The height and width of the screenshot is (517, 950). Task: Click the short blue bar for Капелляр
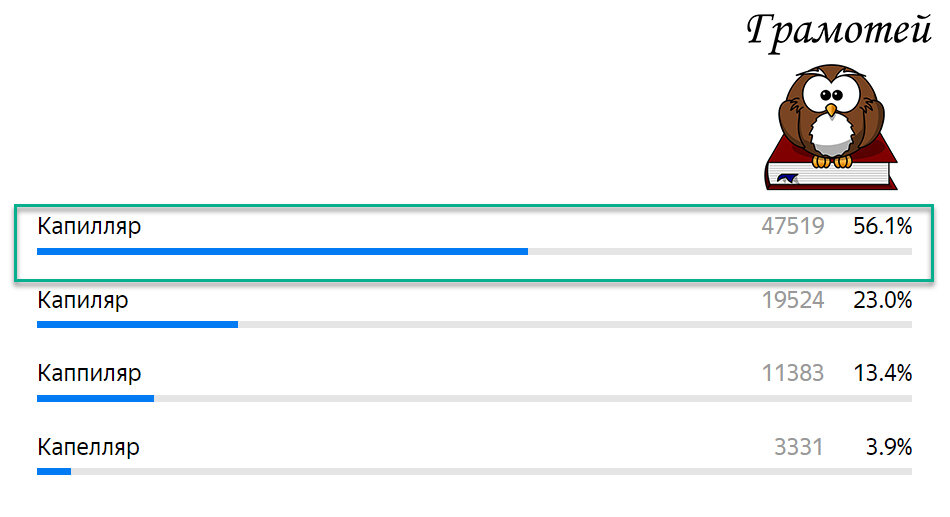coord(54,471)
